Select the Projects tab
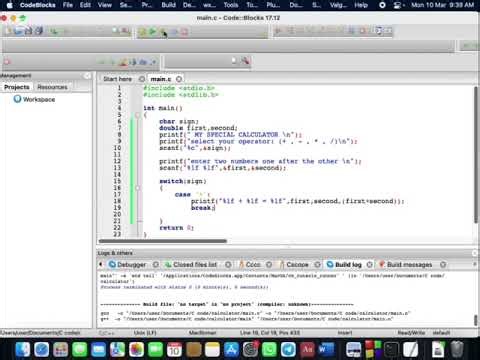Image resolution: width=480 pixels, height=360 pixels. [17, 87]
